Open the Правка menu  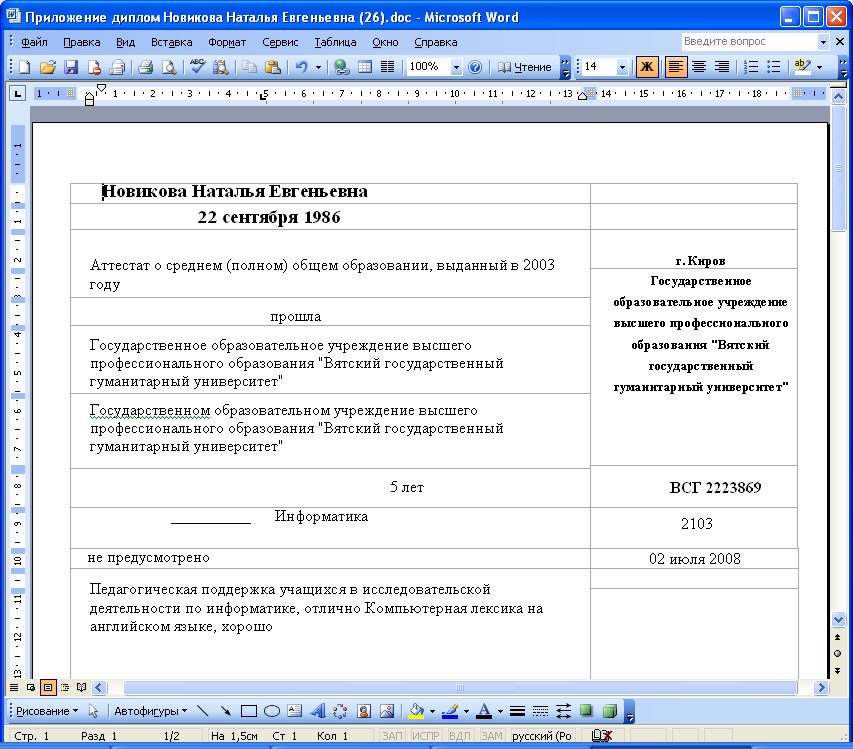click(82, 42)
